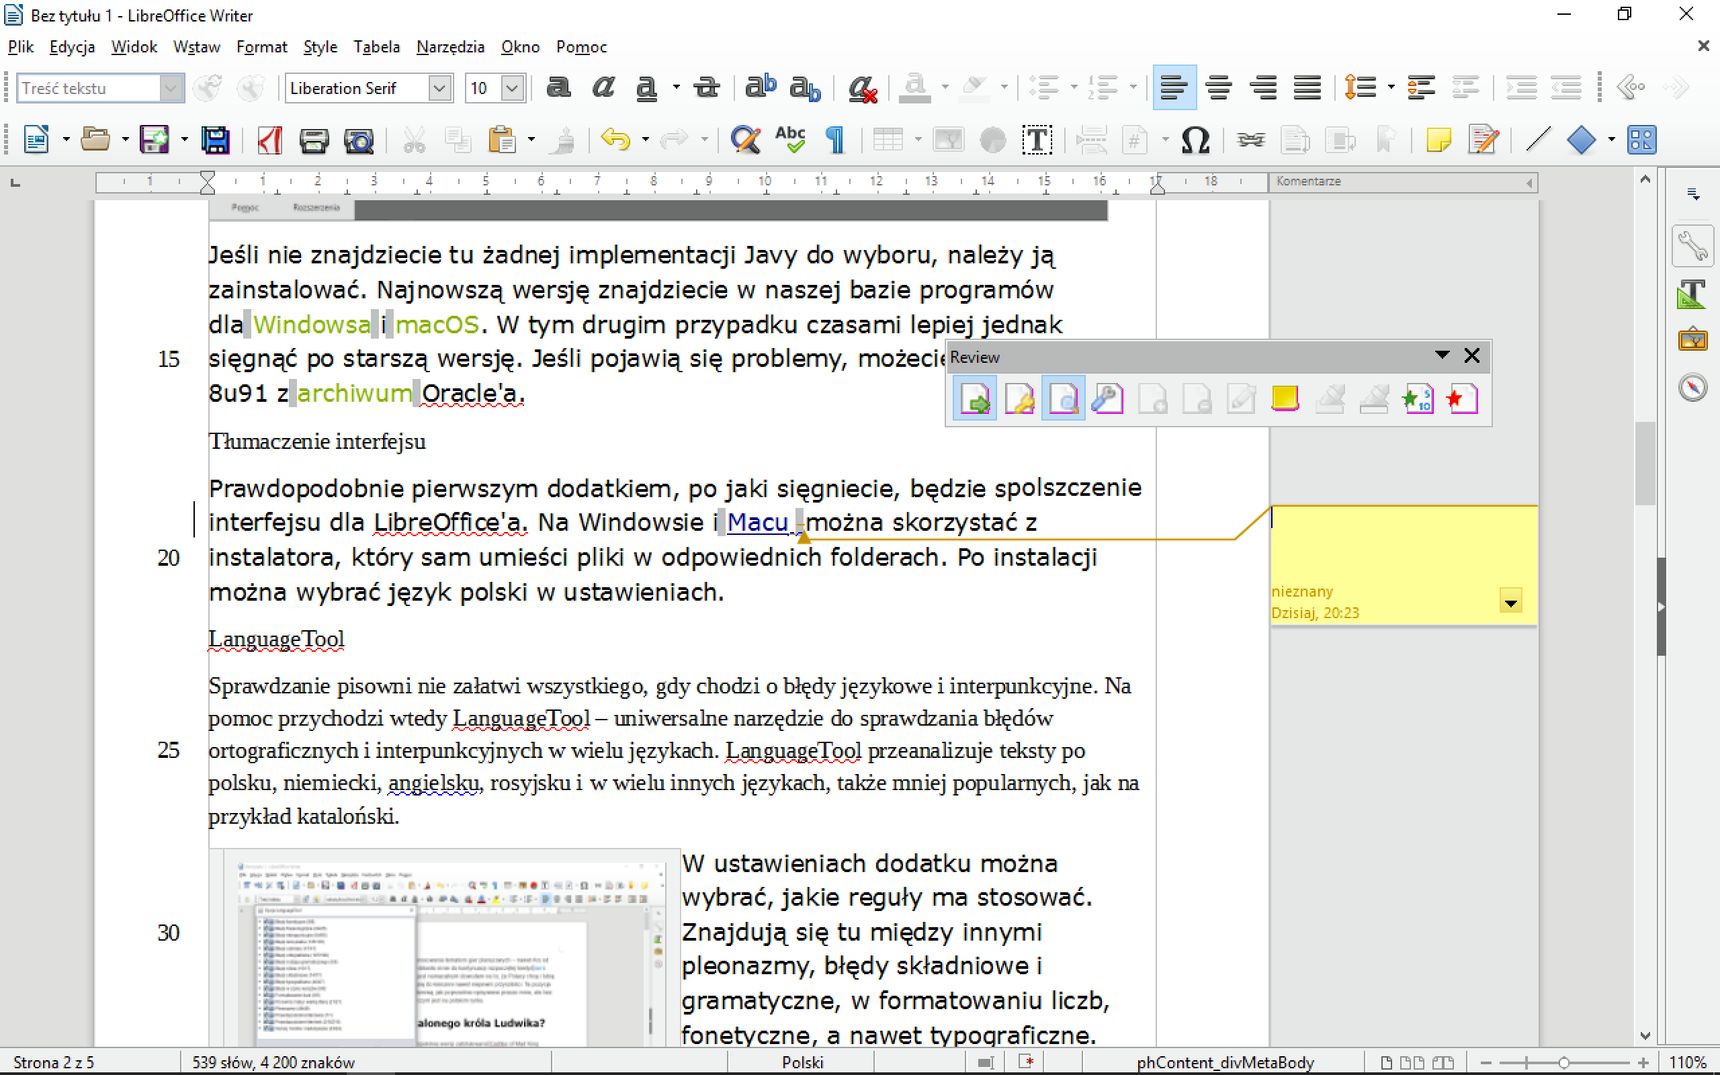This screenshot has width=1720, height=1075.
Task: Insert a hyperlink
Action: coord(1250,140)
